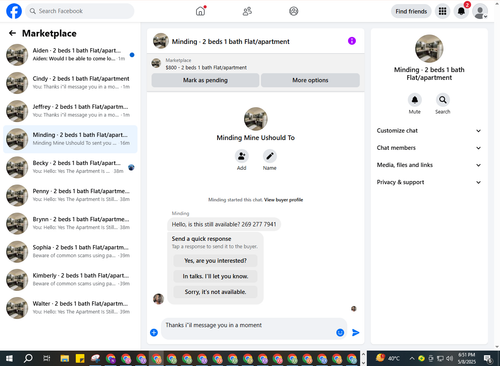Open the View buyer profile link
The image size is (500, 366).
pyautogui.click(x=283, y=200)
